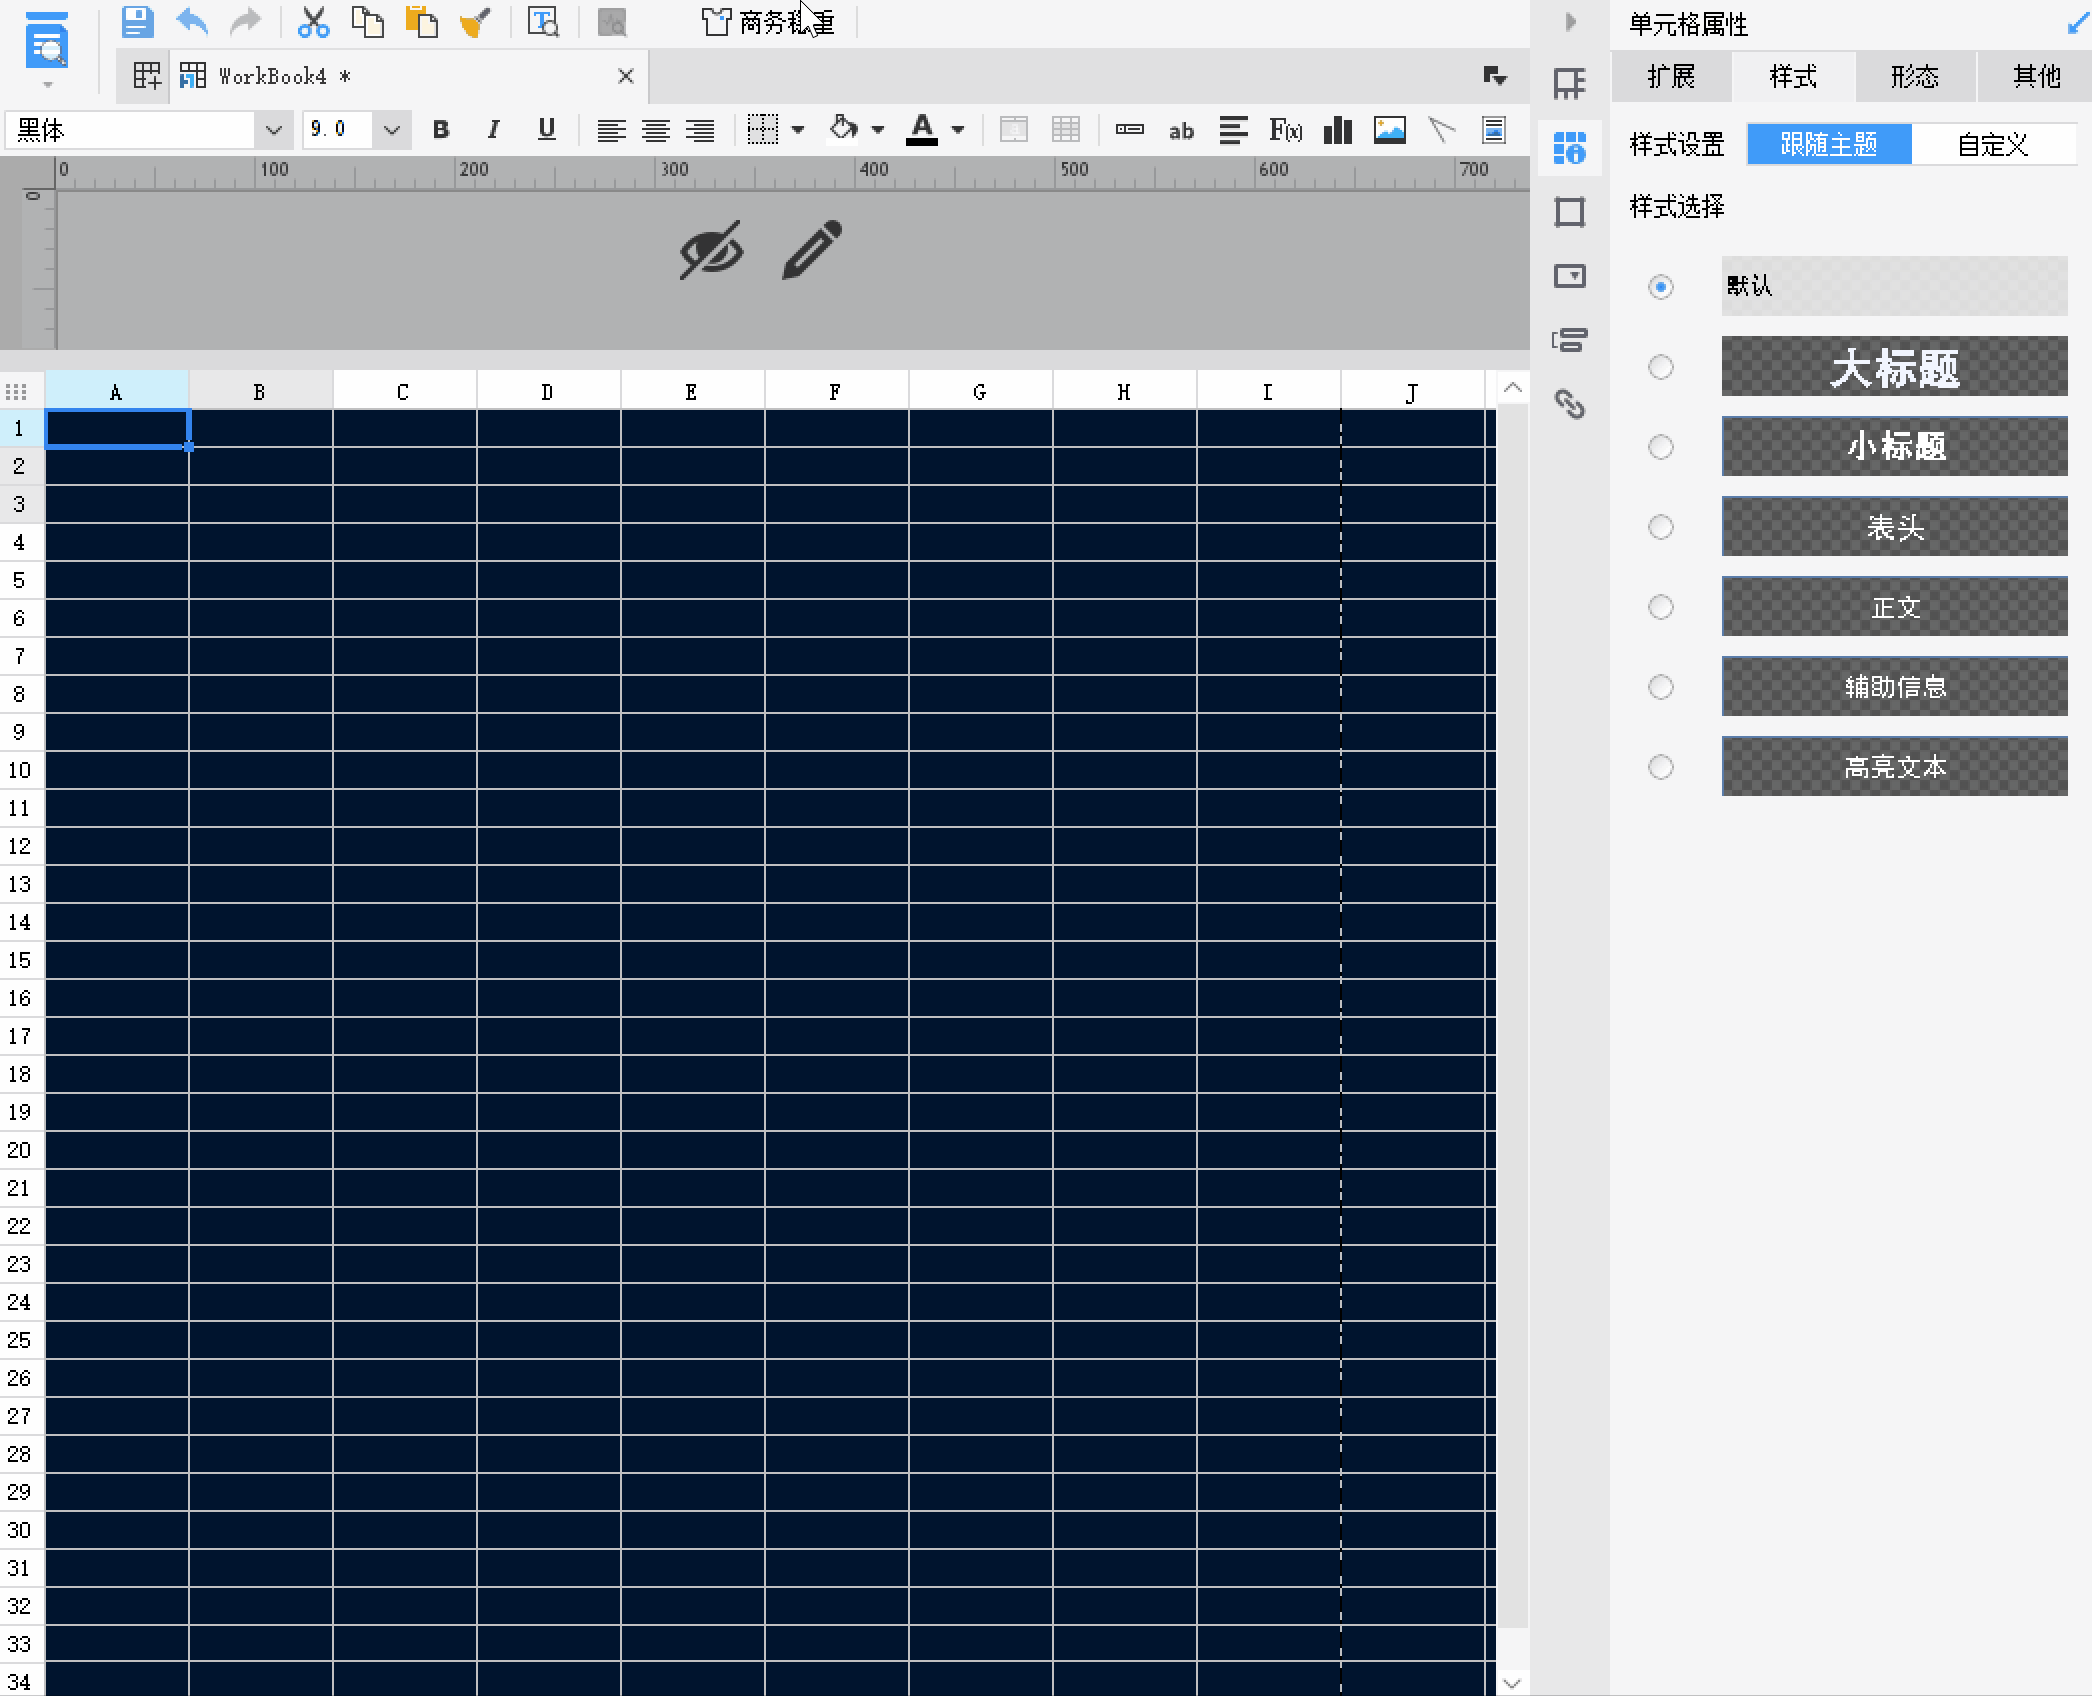Switch to the 扩展 tab

(x=1671, y=77)
